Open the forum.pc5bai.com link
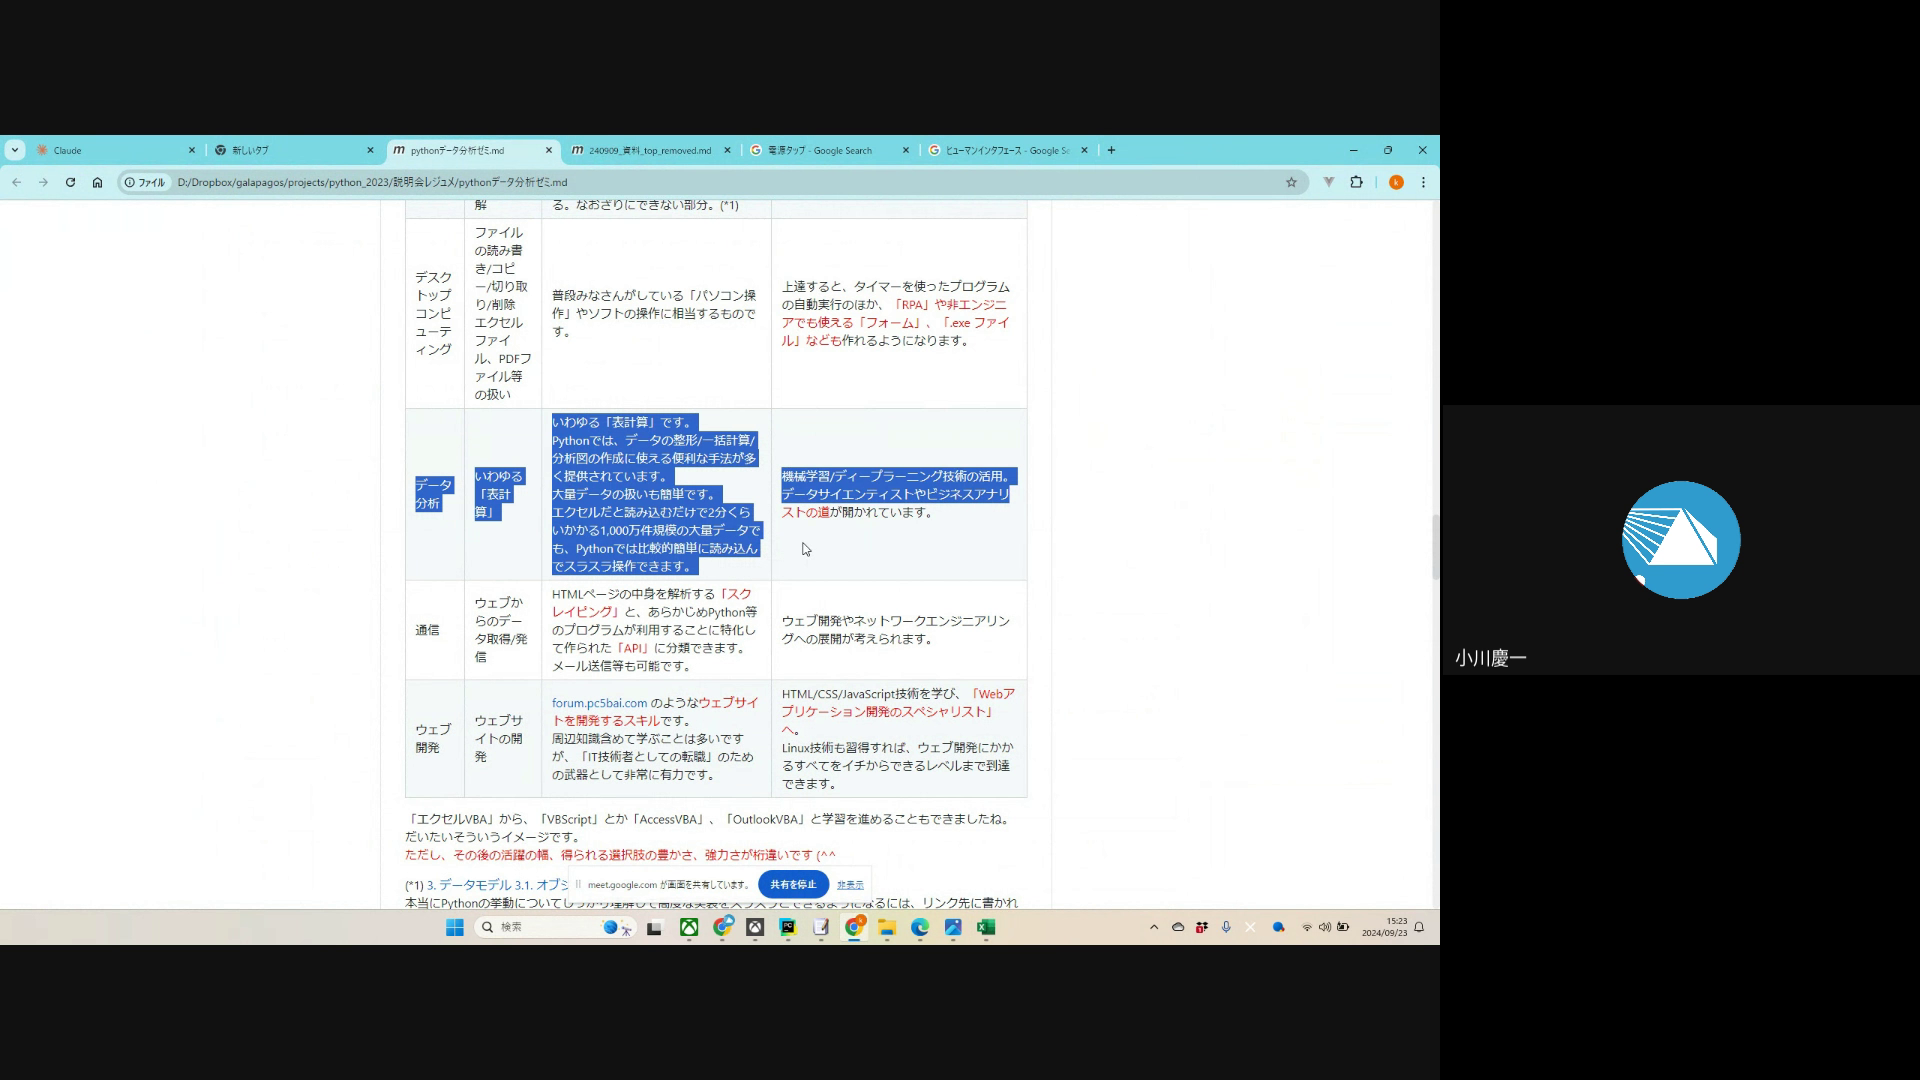The height and width of the screenshot is (1080, 1920). [x=599, y=703]
